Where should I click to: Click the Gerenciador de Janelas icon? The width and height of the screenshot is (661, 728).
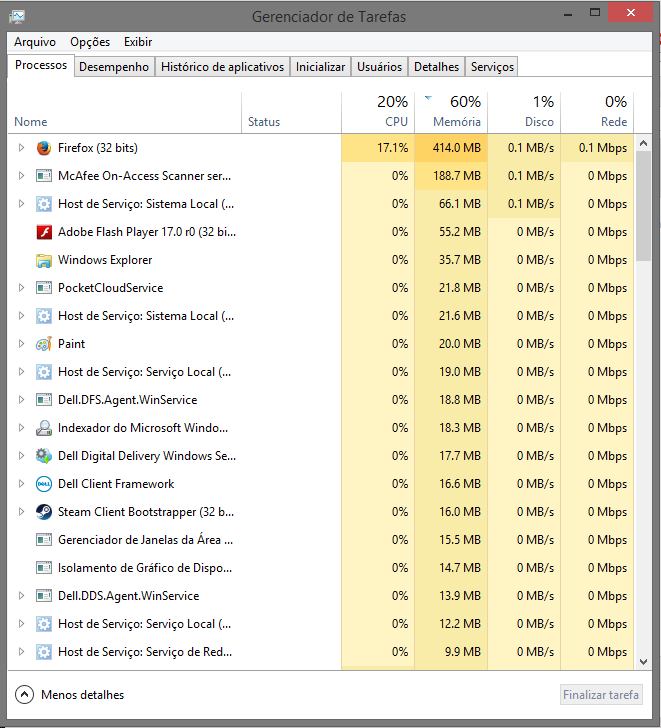click(44, 540)
